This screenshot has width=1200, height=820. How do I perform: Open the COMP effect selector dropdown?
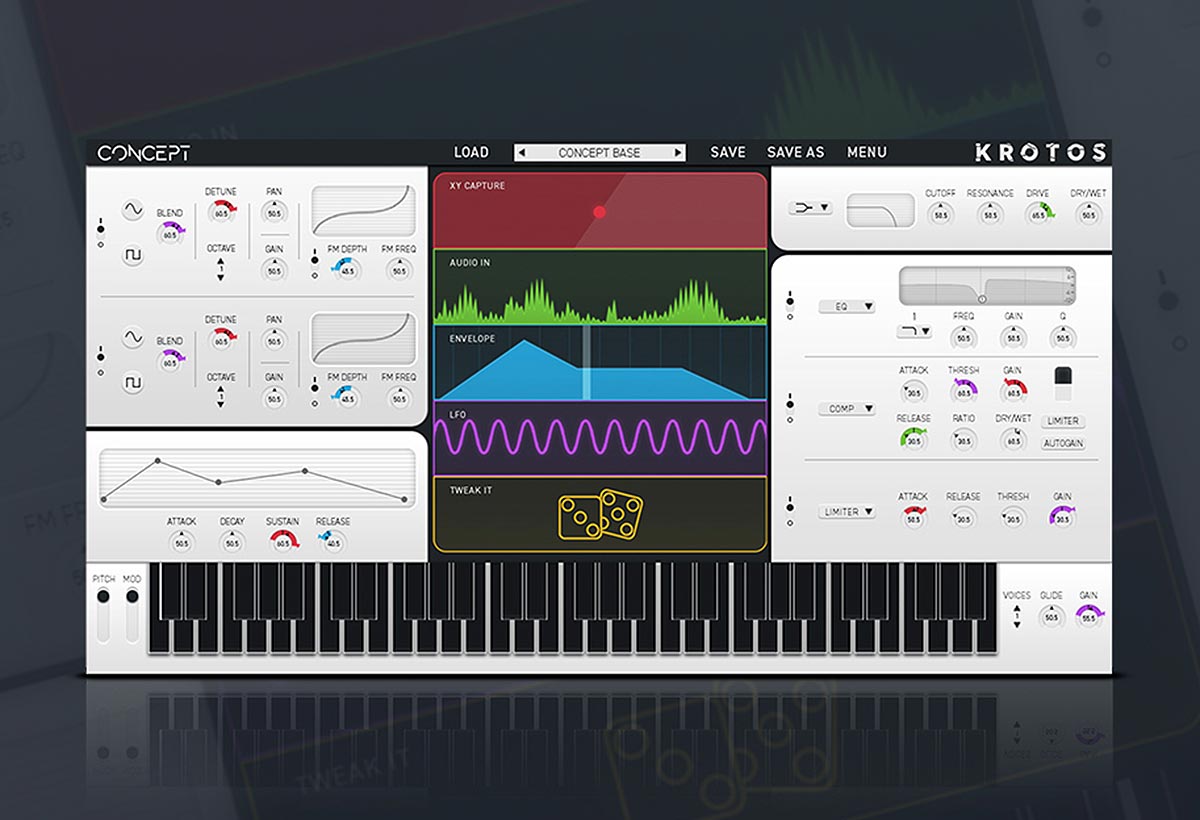(x=847, y=409)
